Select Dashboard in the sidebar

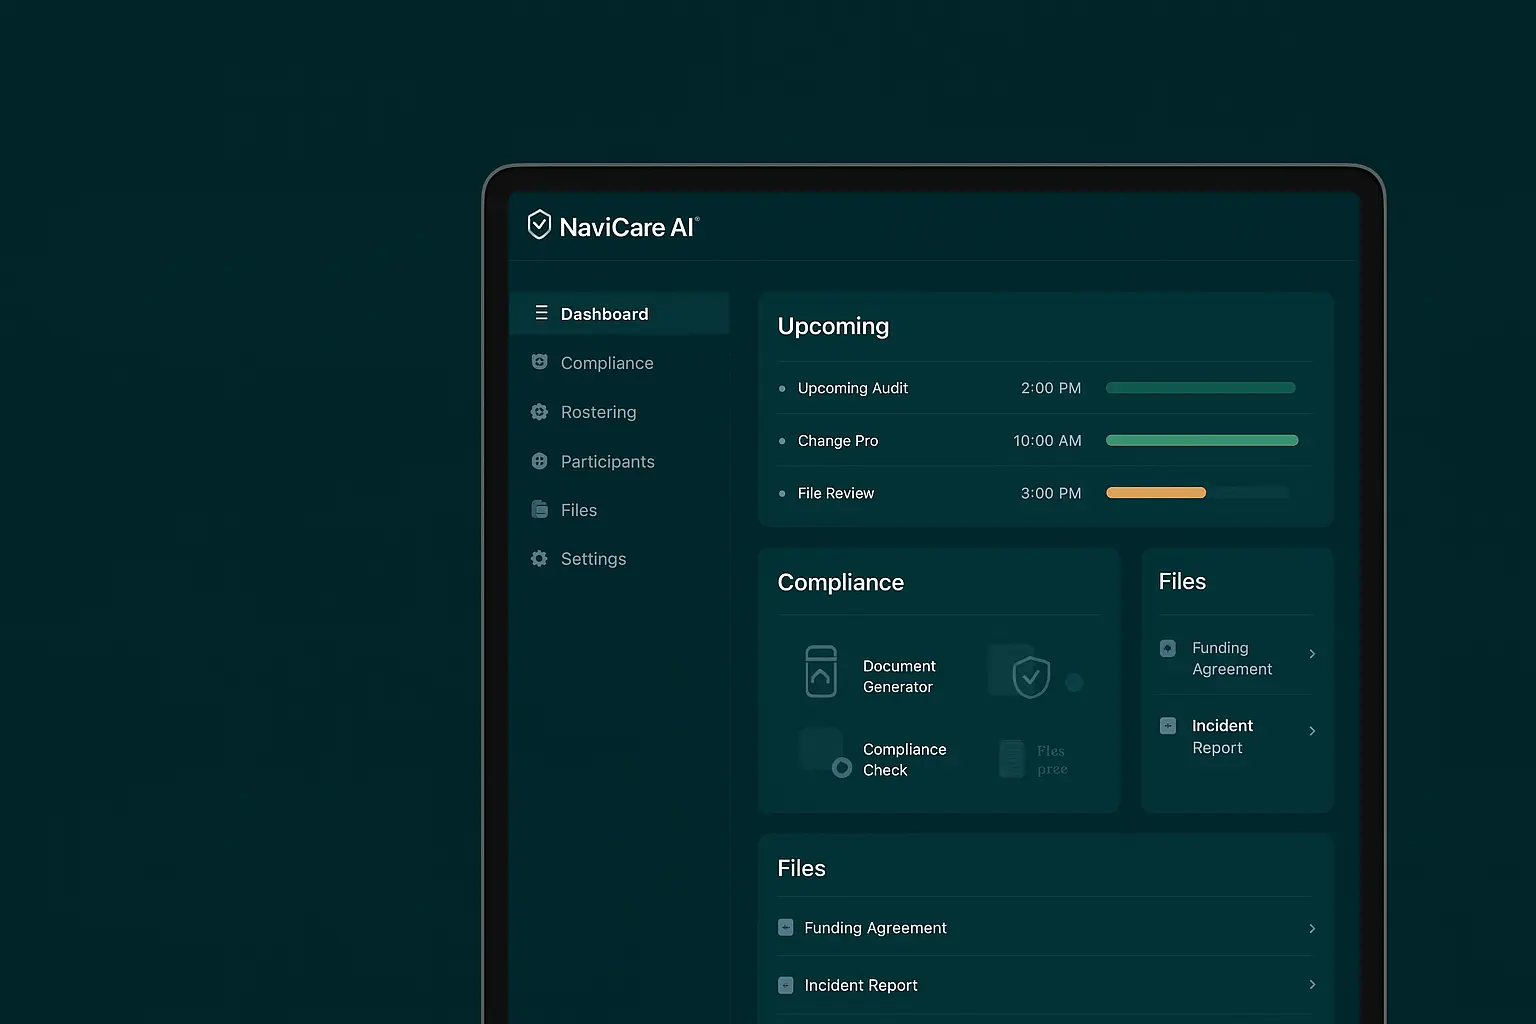[604, 314]
